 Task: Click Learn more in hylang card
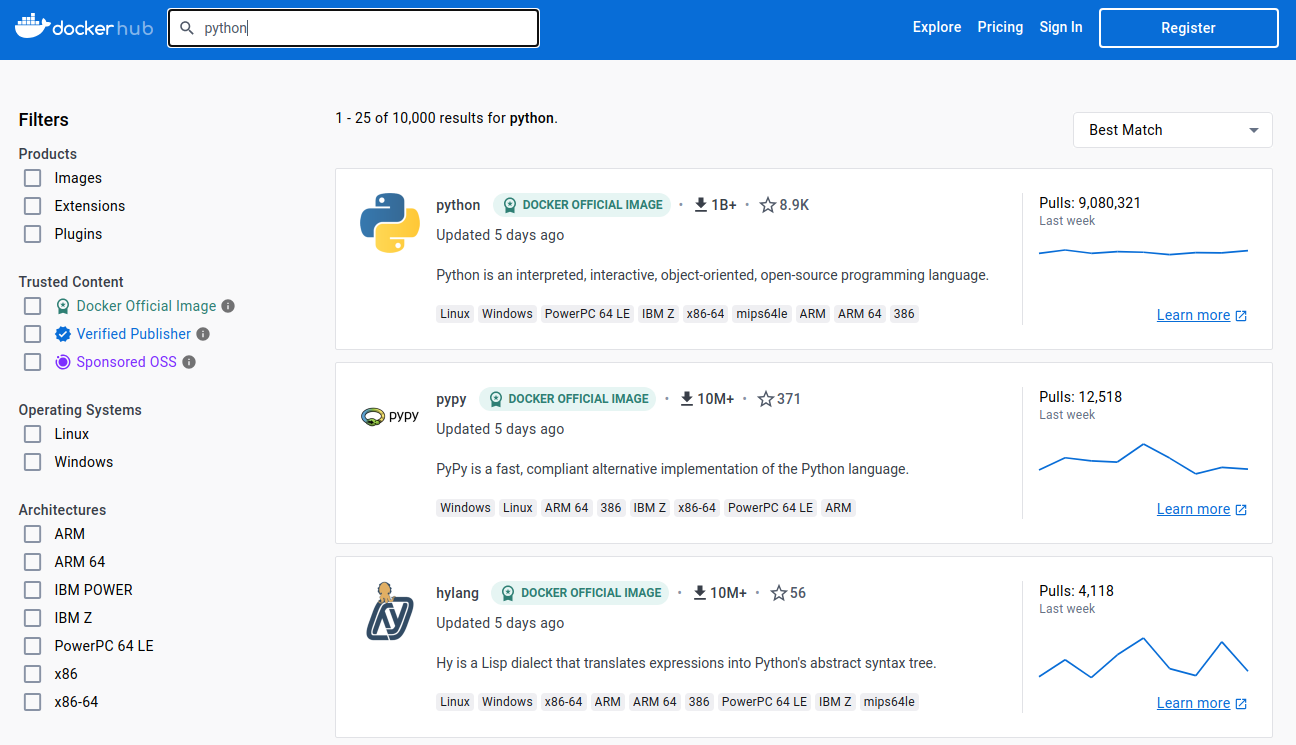pyautogui.click(x=1193, y=703)
